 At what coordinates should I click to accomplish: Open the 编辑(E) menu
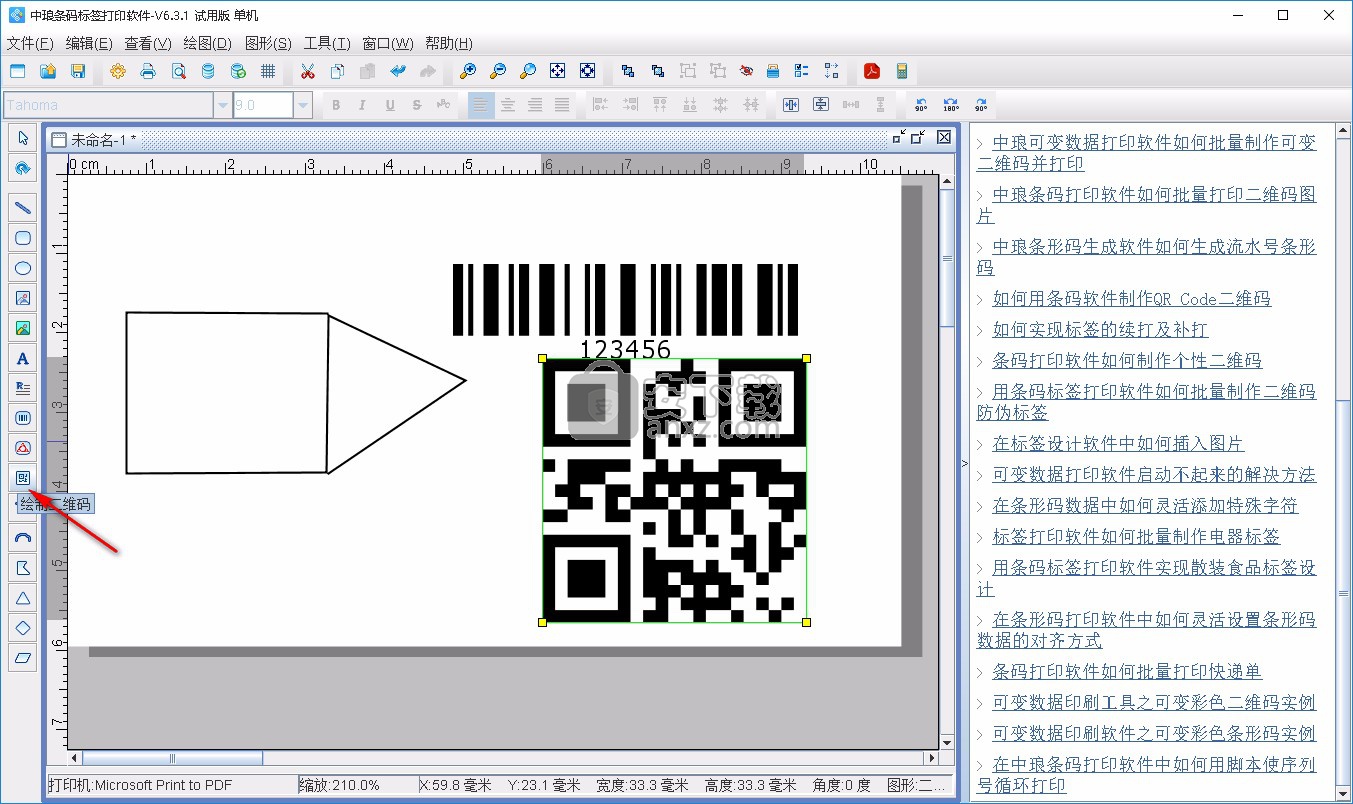click(x=89, y=43)
